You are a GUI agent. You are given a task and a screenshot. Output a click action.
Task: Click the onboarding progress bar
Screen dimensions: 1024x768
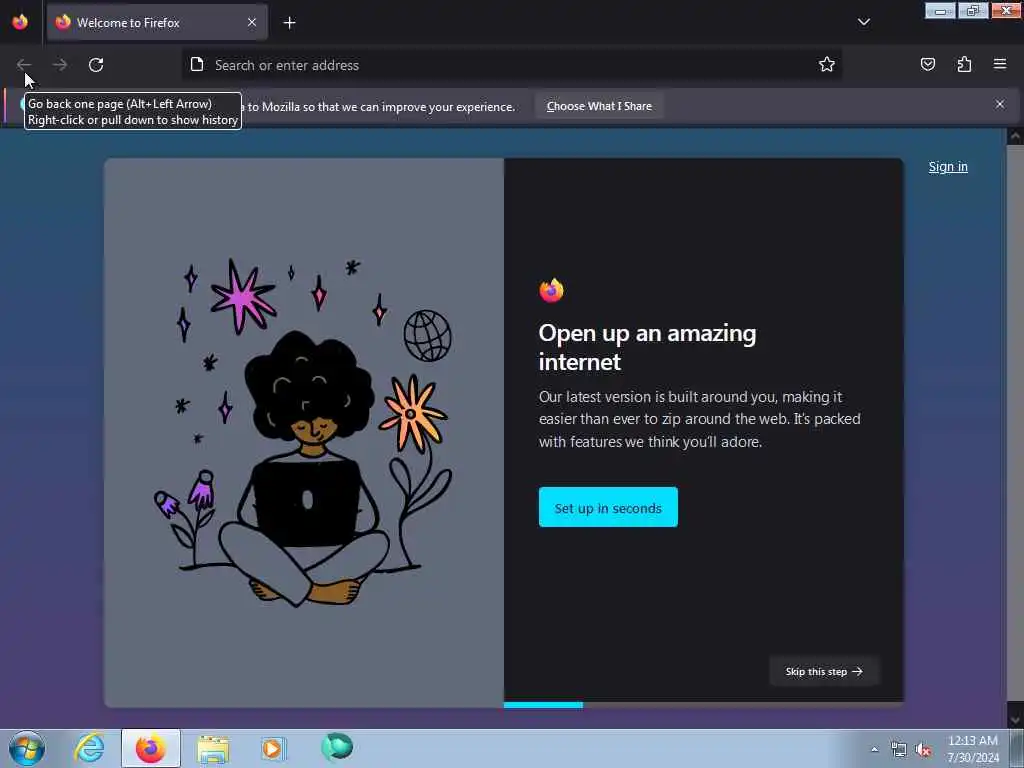(703, 705)
